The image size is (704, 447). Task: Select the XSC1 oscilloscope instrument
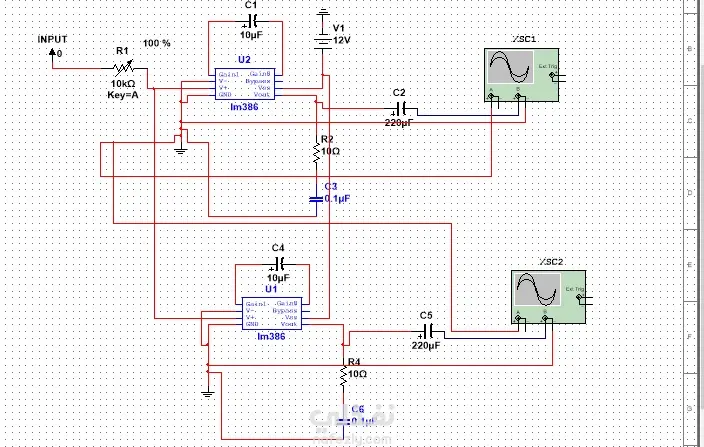[x=521, y=75]
